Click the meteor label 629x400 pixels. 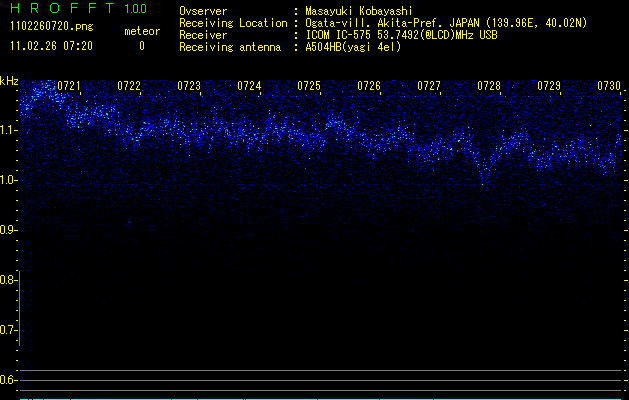click(x=141, y=32)
